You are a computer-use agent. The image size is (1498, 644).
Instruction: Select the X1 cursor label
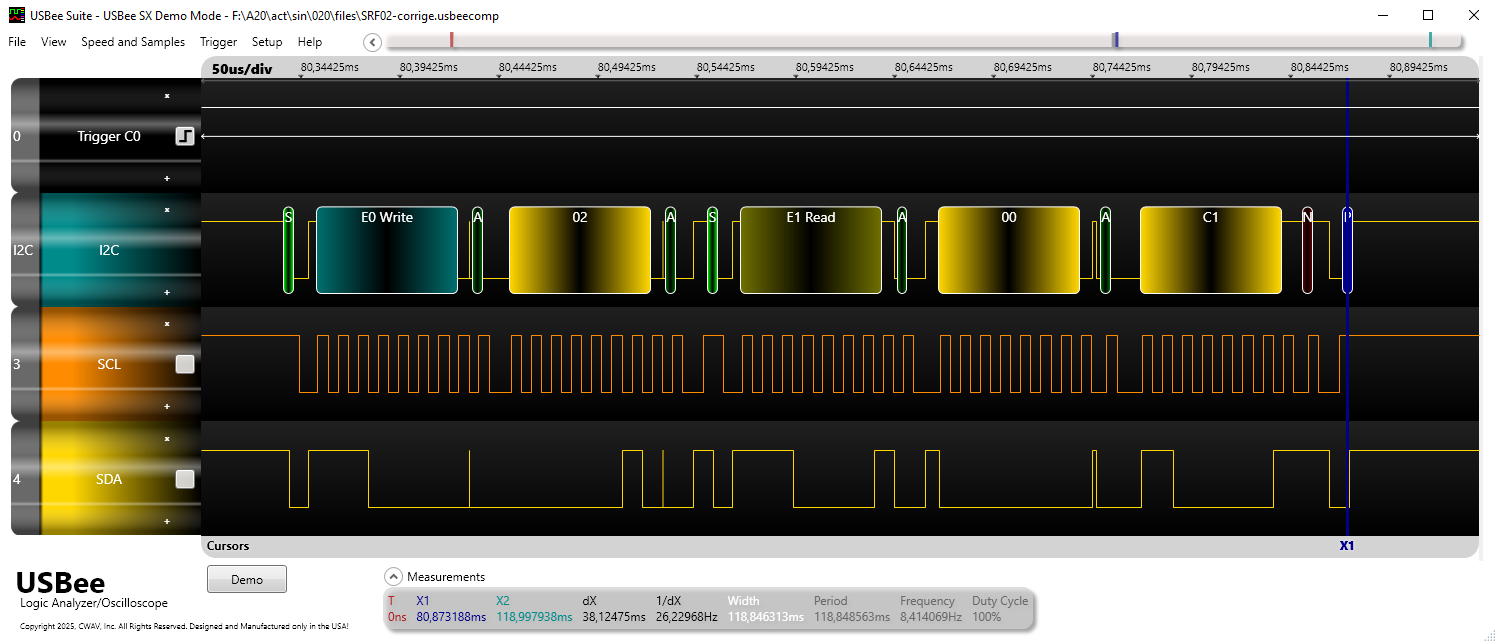pos(1346,546)
